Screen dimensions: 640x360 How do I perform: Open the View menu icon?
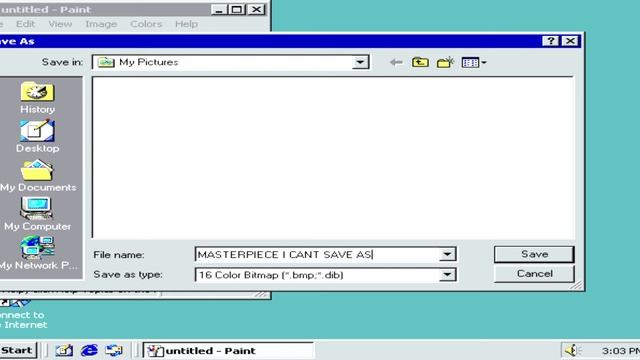(474, 62)
